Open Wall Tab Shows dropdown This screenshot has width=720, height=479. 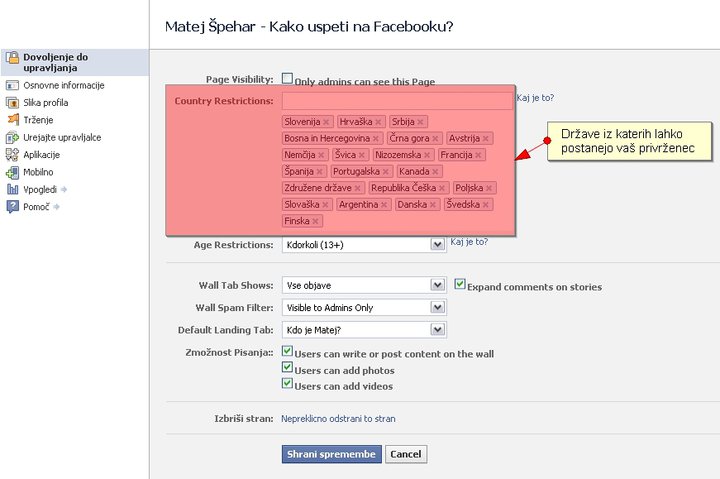click(x=364, y=285)
